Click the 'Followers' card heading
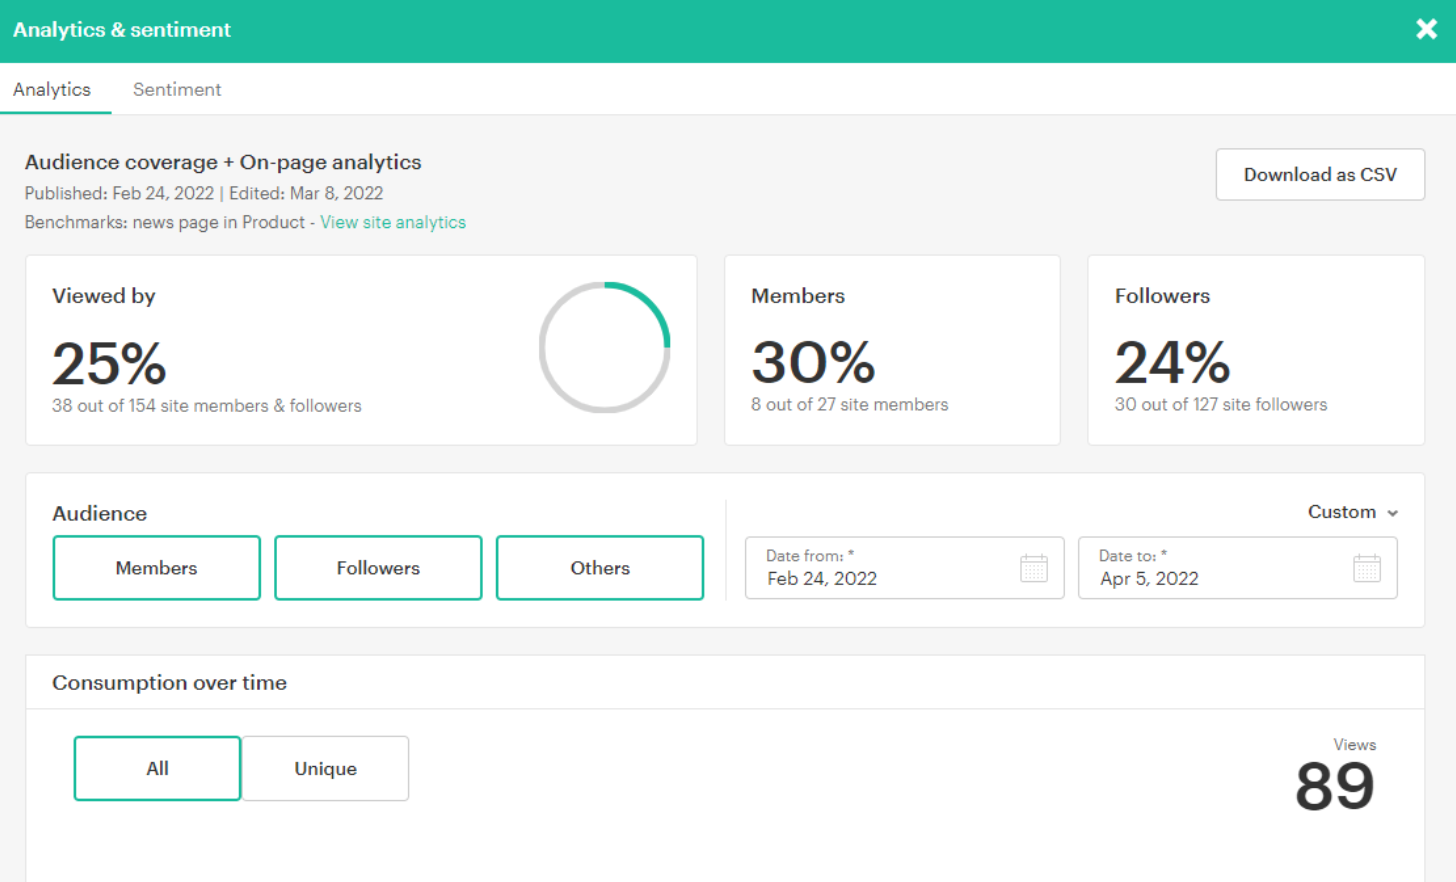 point(1162,296)
